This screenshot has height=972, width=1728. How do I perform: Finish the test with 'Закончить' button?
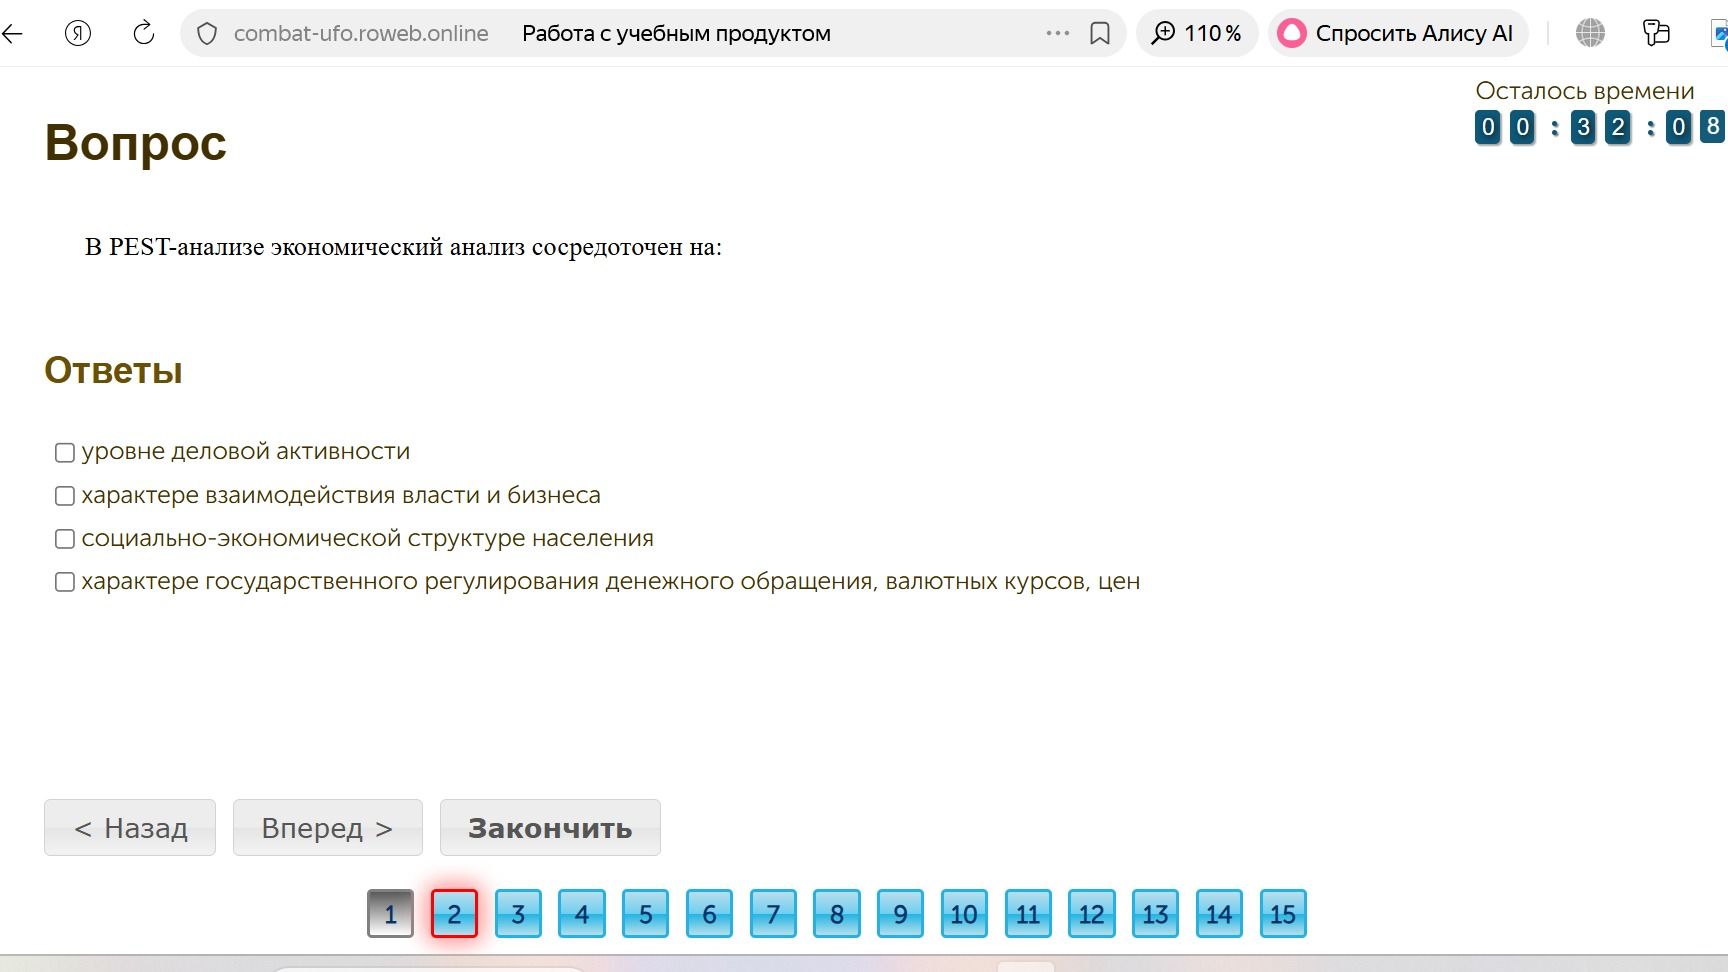point(550,828)
